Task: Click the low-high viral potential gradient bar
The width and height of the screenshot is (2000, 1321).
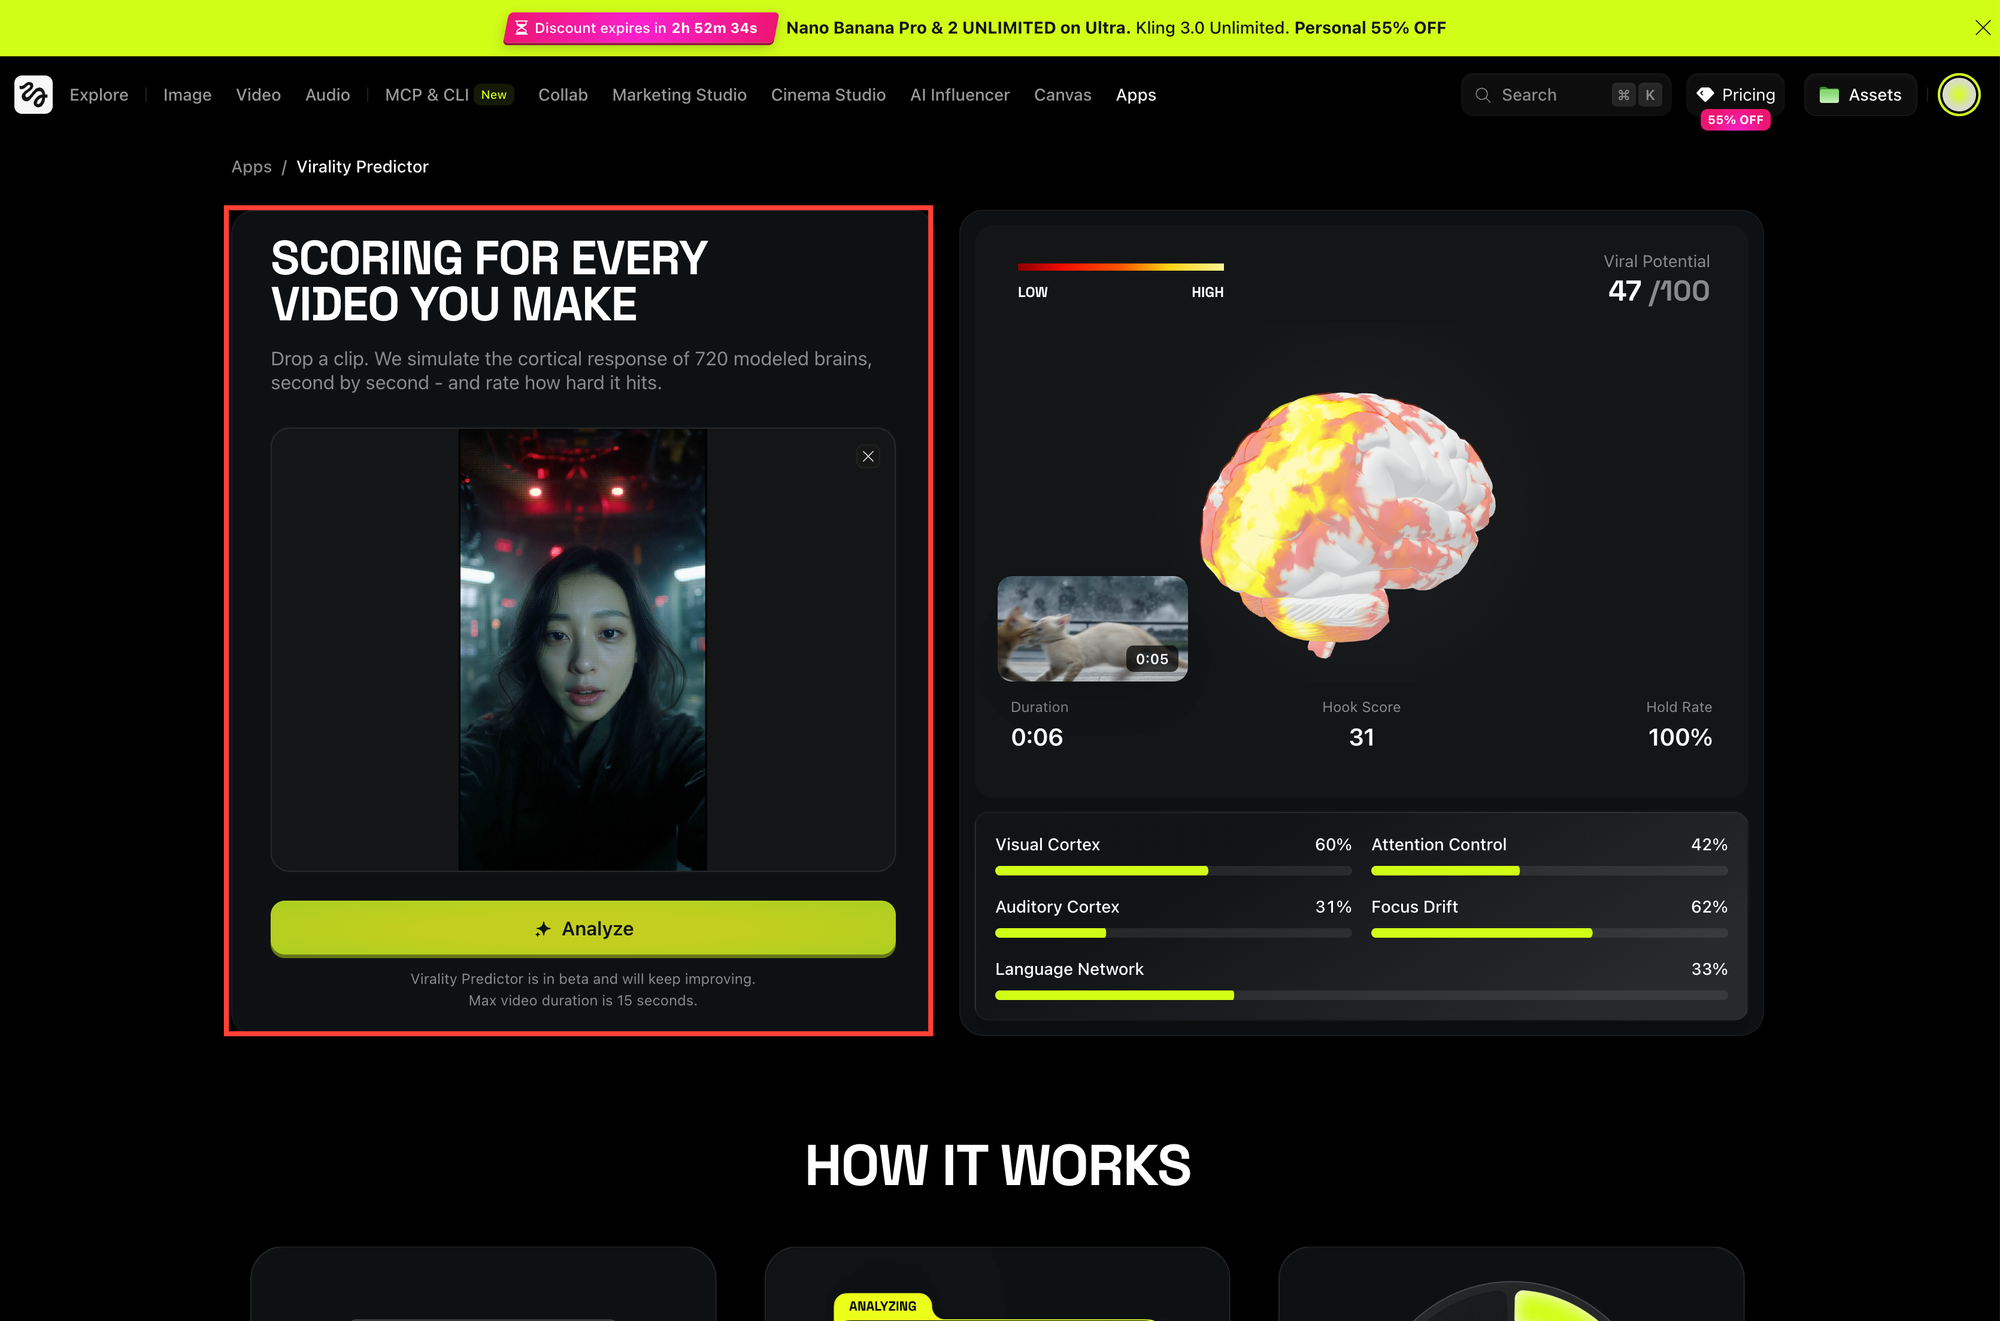Action: [1120, 267]
